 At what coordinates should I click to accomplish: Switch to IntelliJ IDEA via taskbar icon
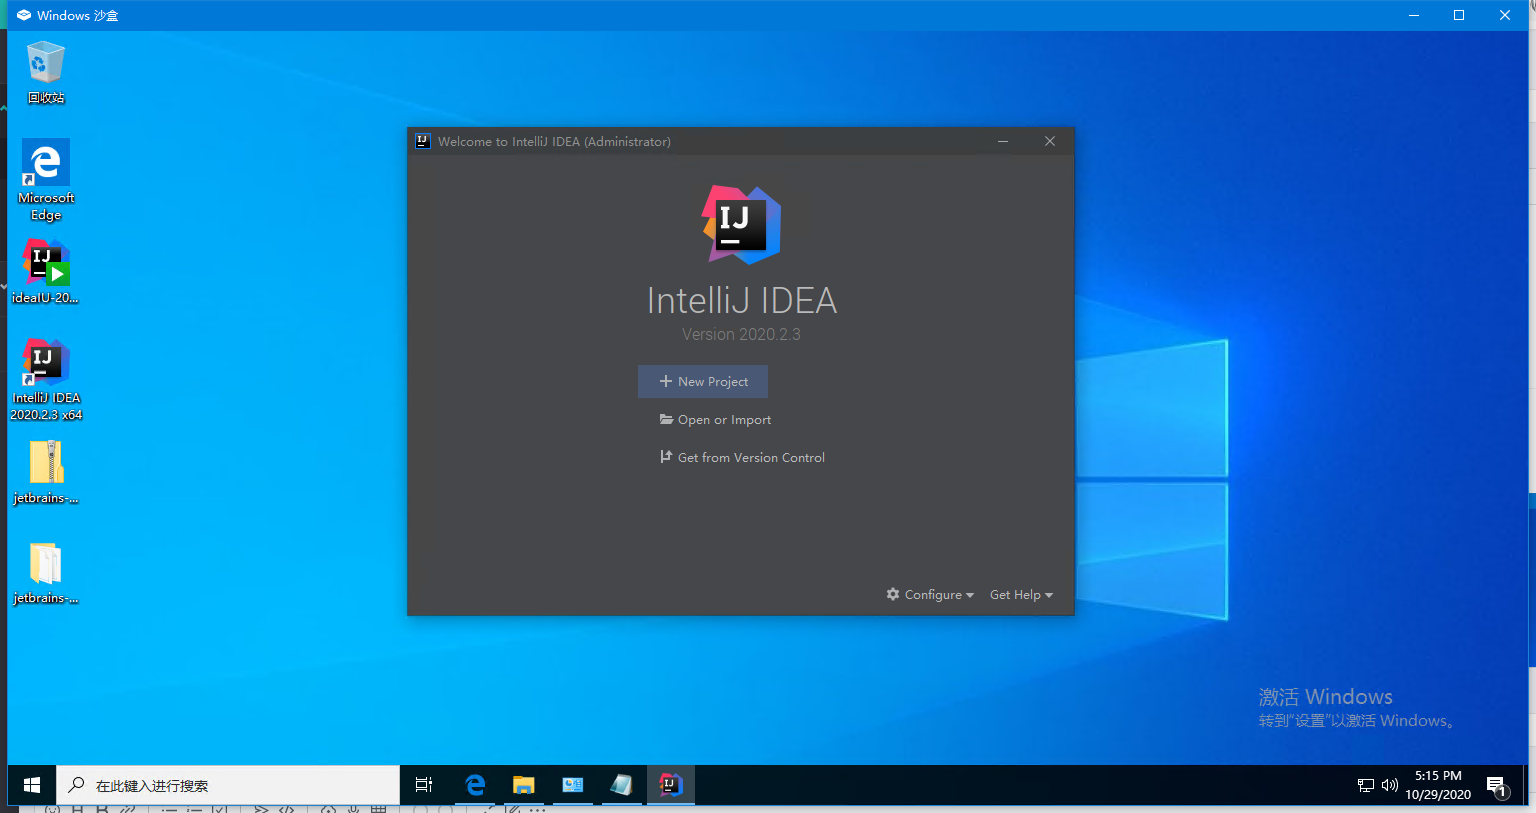coord(670,785)
